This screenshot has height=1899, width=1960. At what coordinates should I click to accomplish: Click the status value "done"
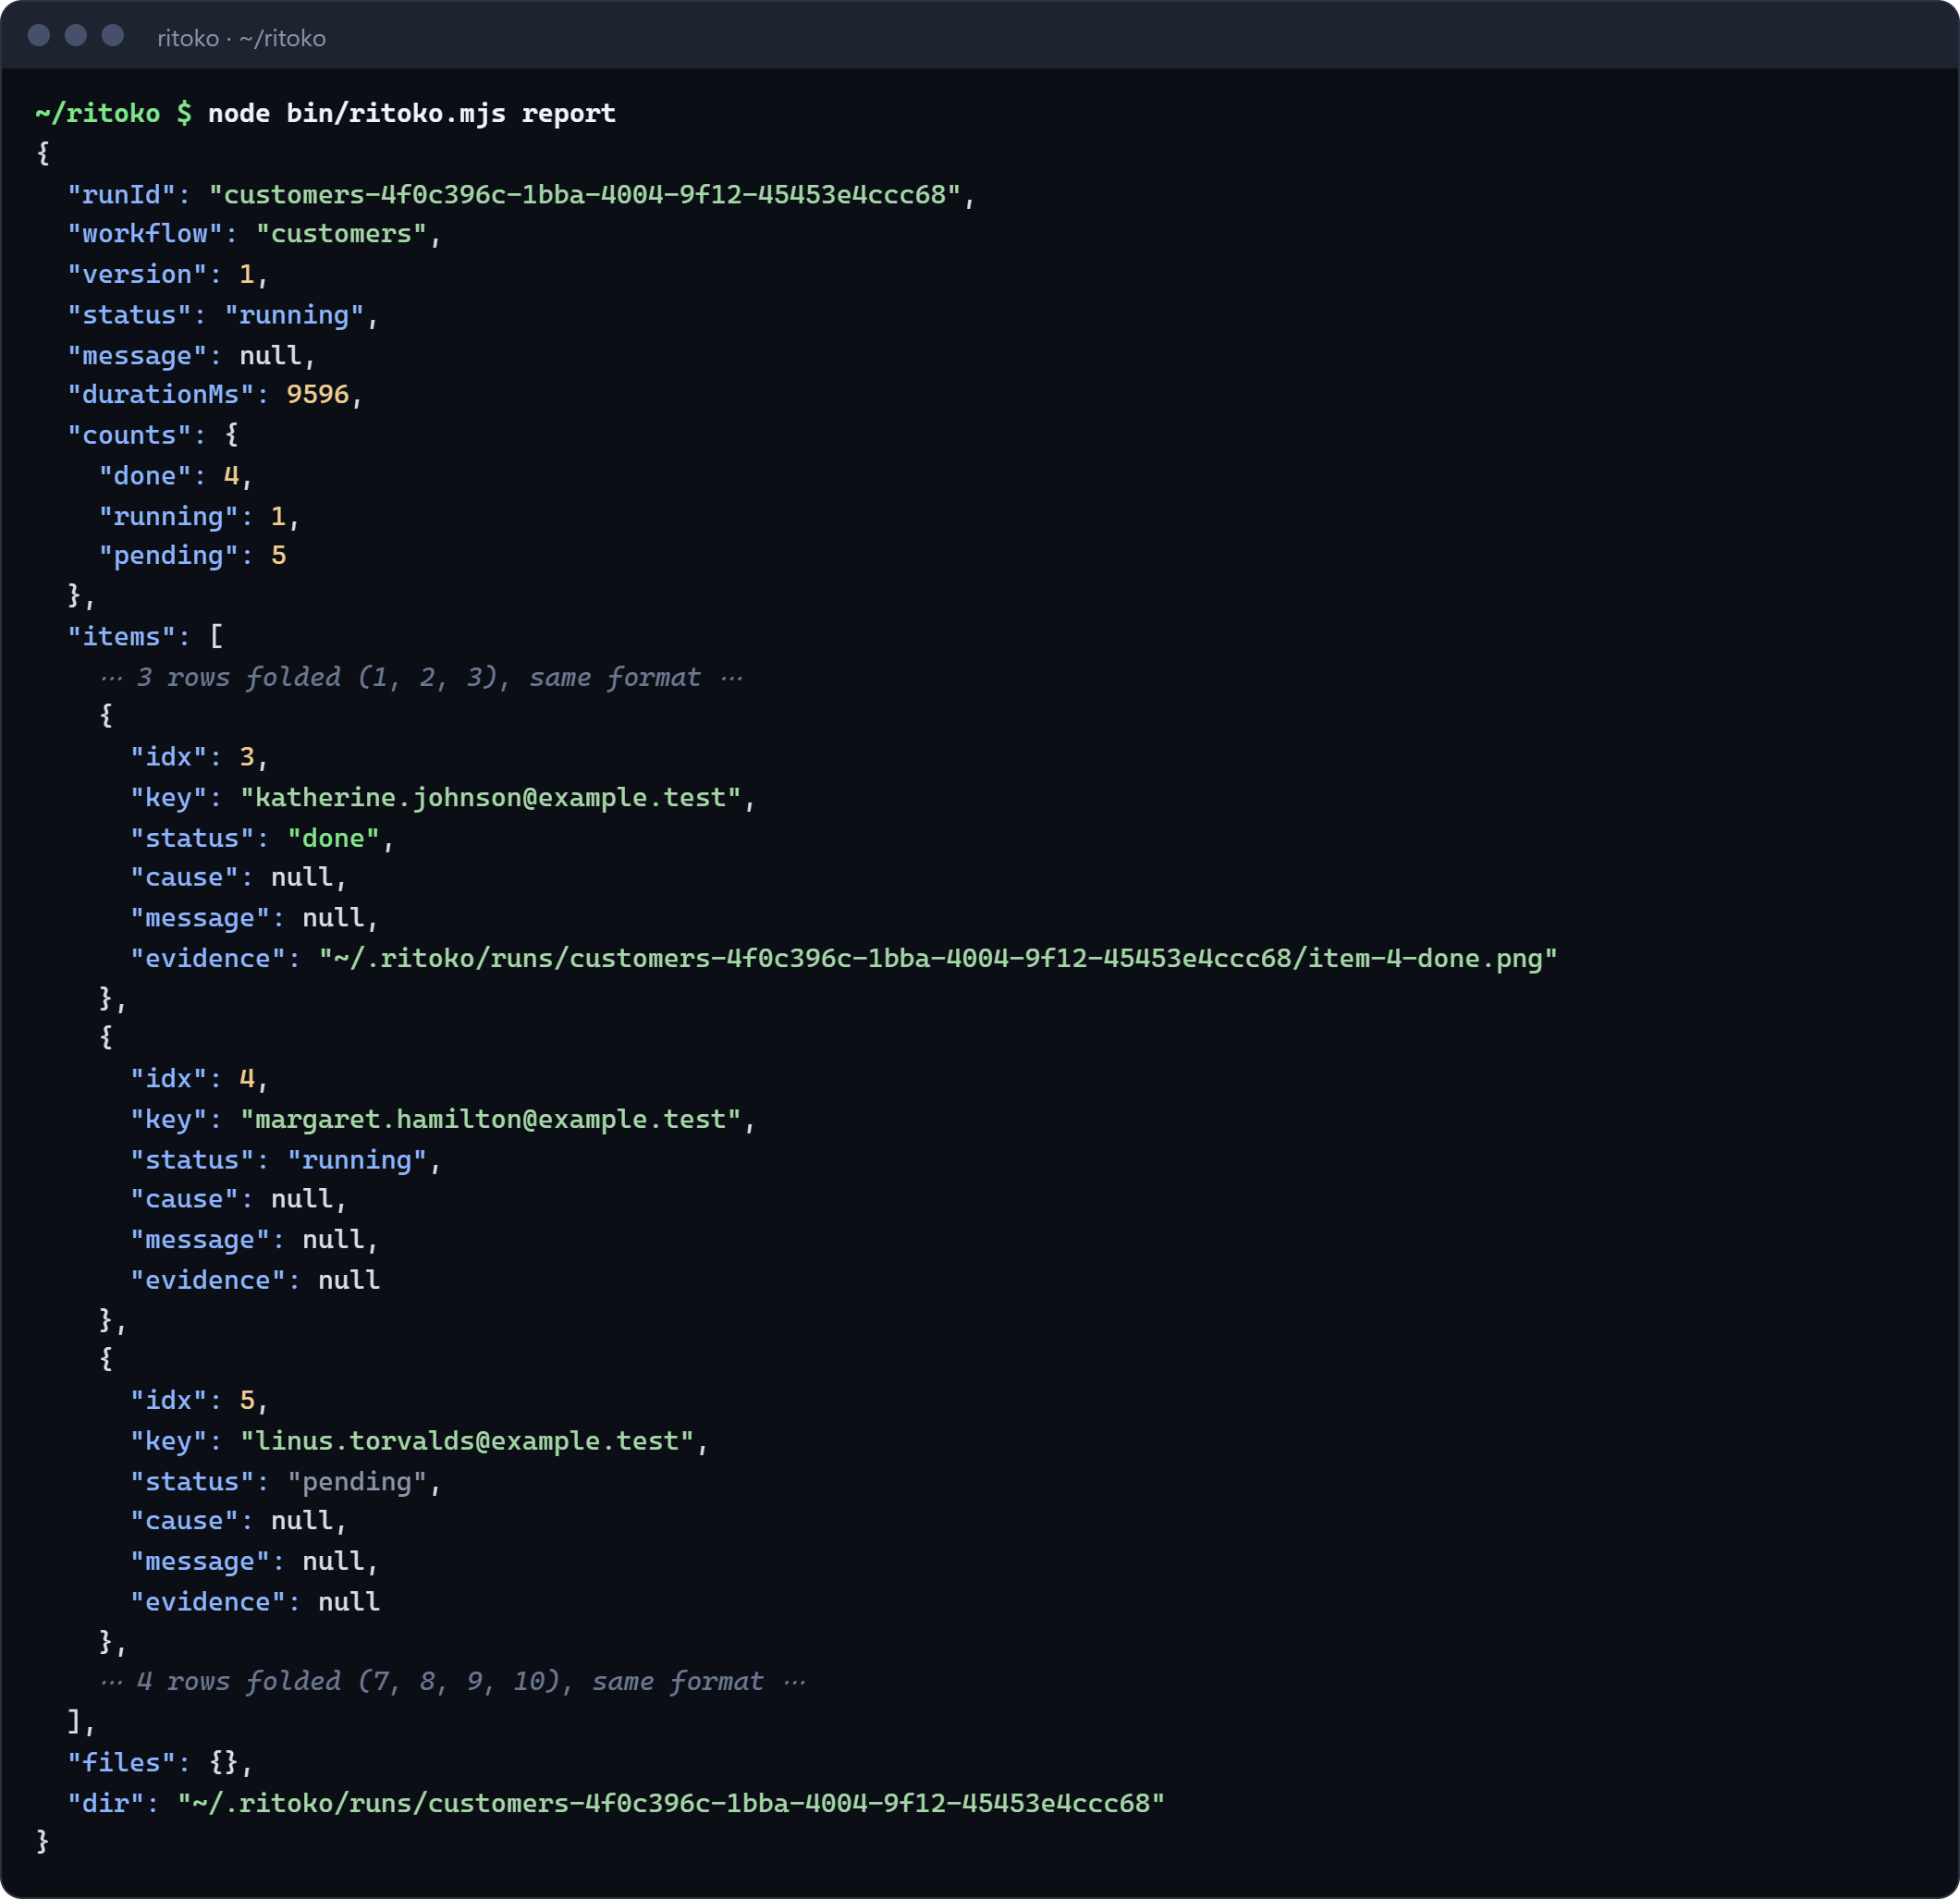(333, 838)
